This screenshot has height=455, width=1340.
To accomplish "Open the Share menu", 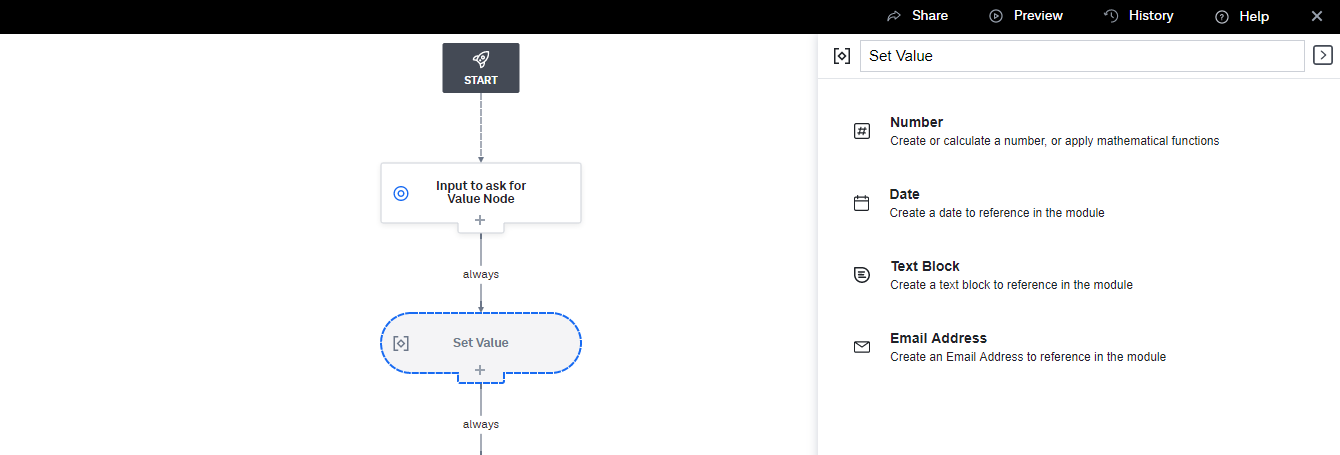I will coord(917,16).
